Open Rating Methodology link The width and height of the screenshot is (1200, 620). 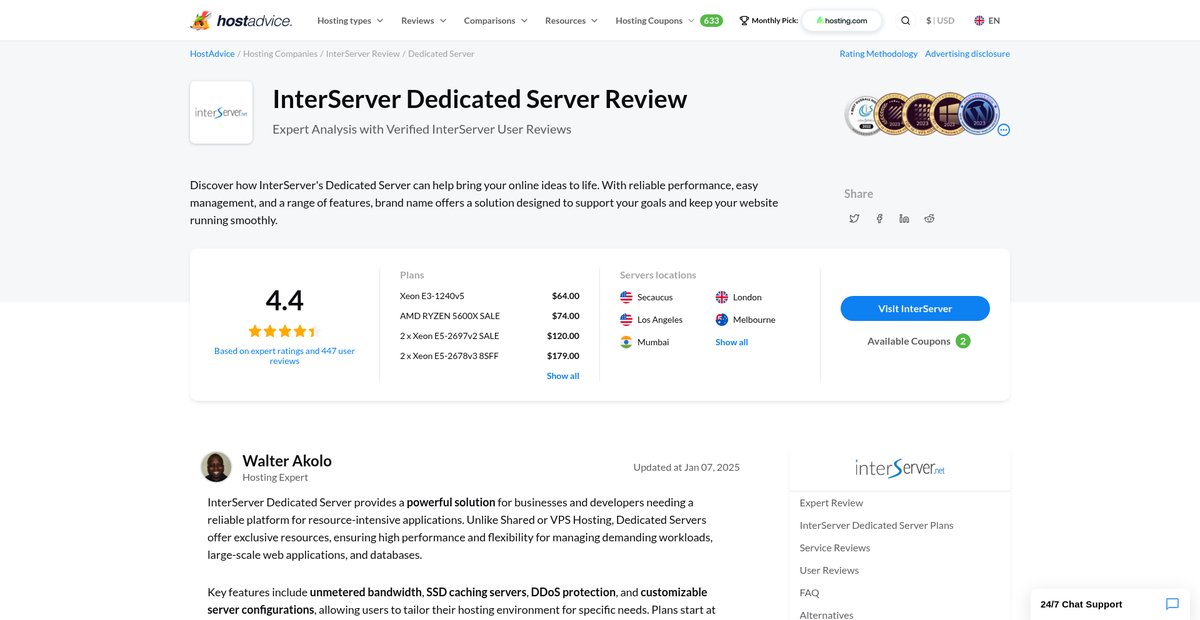pyautogui.click(x=878, y=54)
